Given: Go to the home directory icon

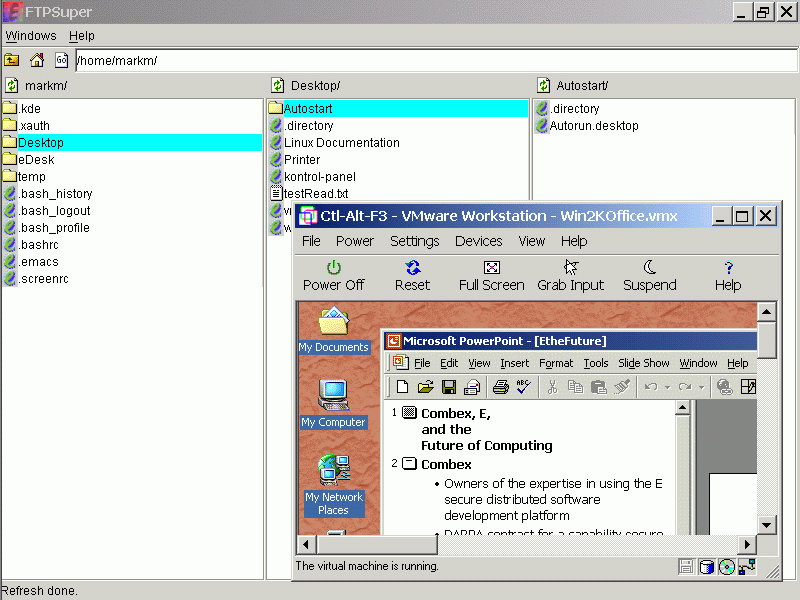Looking at the screenshot, I should [x=37, y=60].
